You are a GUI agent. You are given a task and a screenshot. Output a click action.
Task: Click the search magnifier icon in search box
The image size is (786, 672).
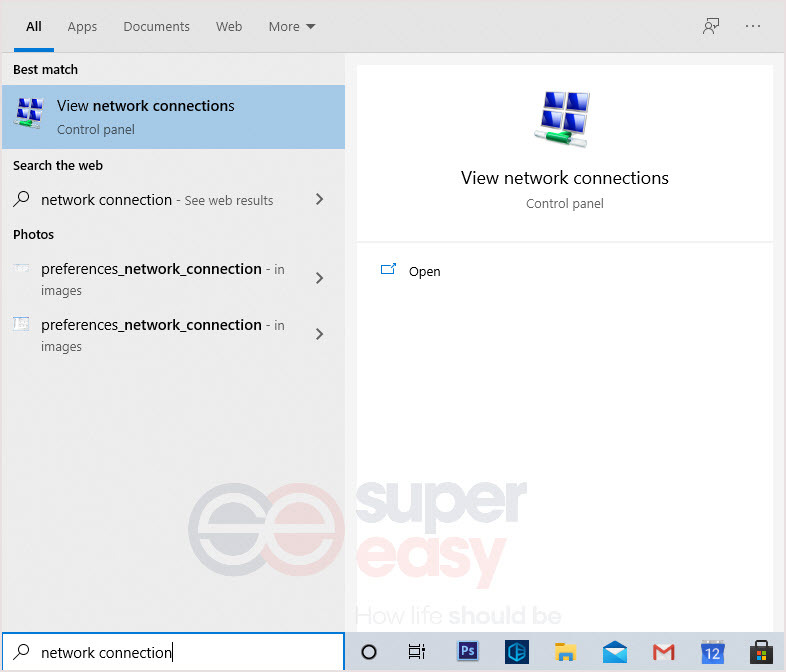(21, 652)
